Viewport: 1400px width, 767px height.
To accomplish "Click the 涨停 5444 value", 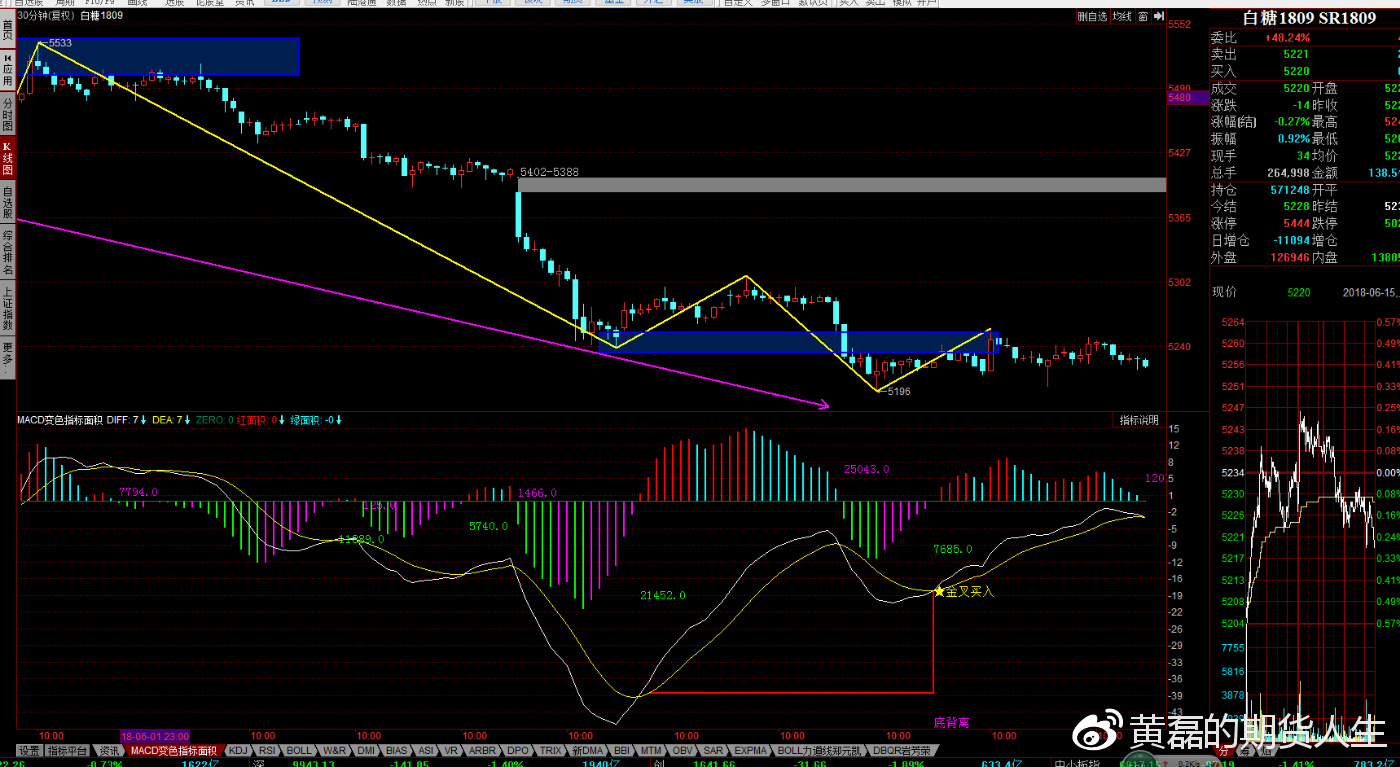I will 1296,224.
